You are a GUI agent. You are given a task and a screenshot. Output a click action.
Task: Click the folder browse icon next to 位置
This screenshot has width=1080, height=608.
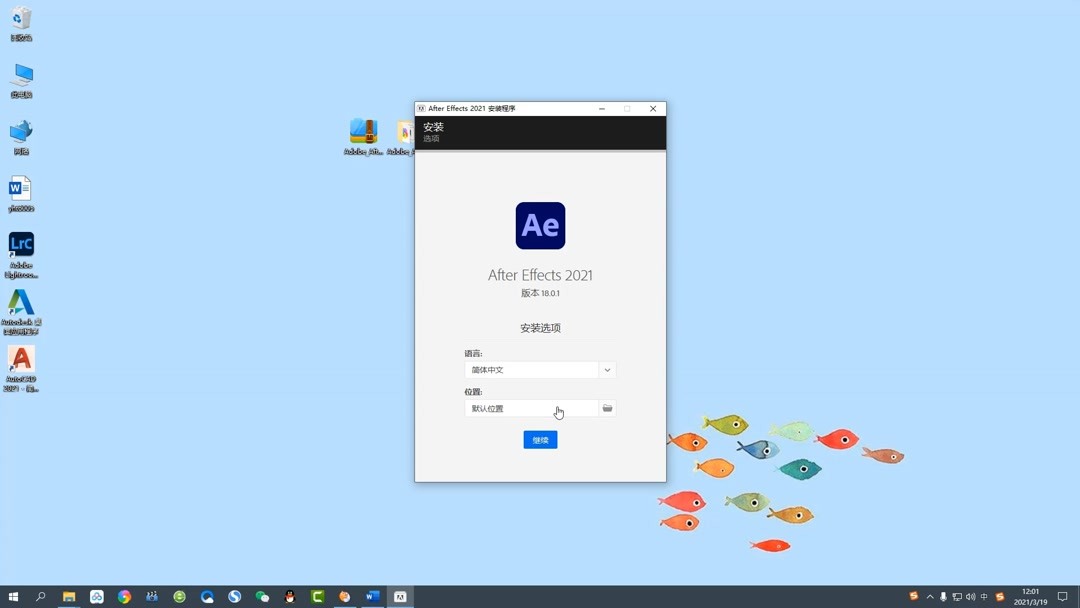pos(607,408)
